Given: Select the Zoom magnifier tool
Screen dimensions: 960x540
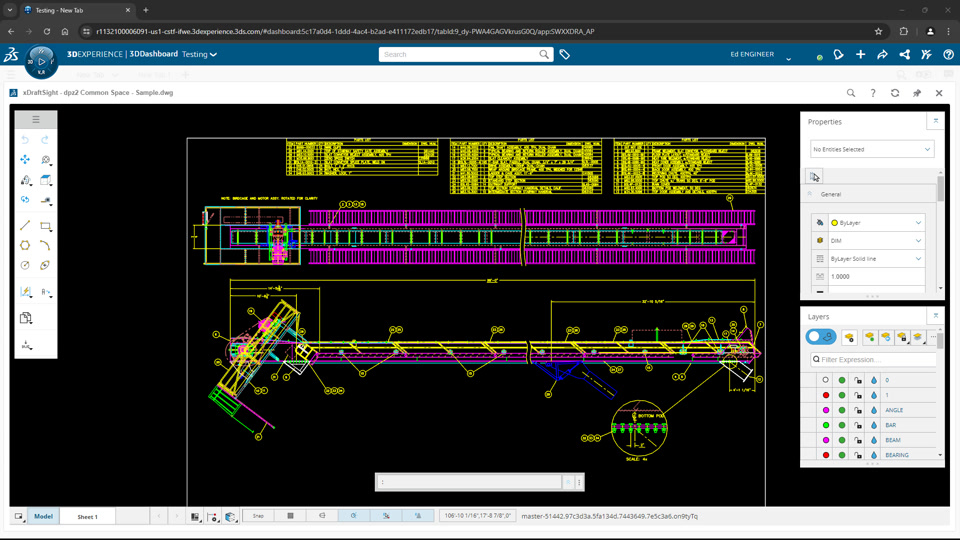Looking at the screenshot, I should 45,160.
